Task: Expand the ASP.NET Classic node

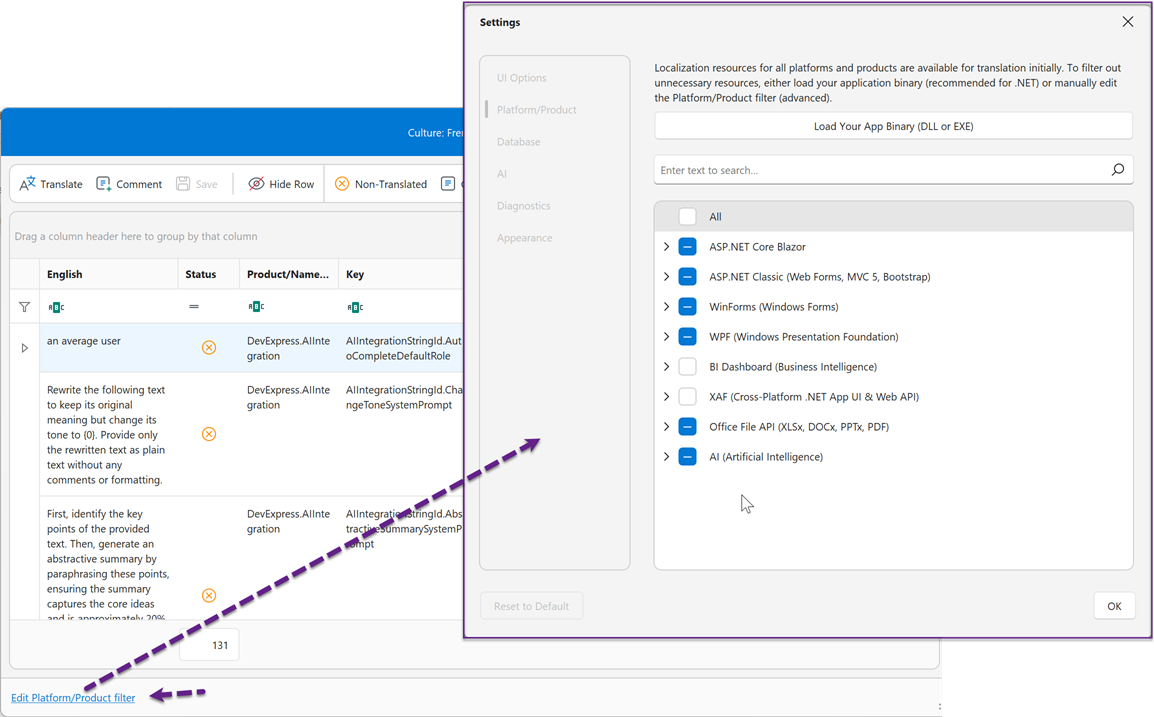Action: tap(666, 277)
